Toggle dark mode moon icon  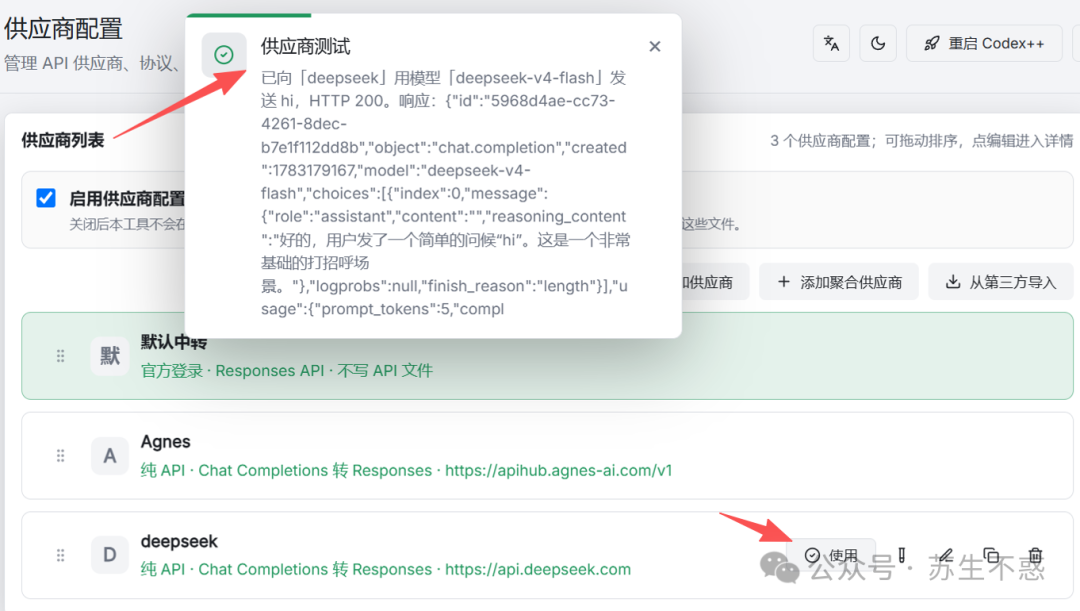(878, 43)
